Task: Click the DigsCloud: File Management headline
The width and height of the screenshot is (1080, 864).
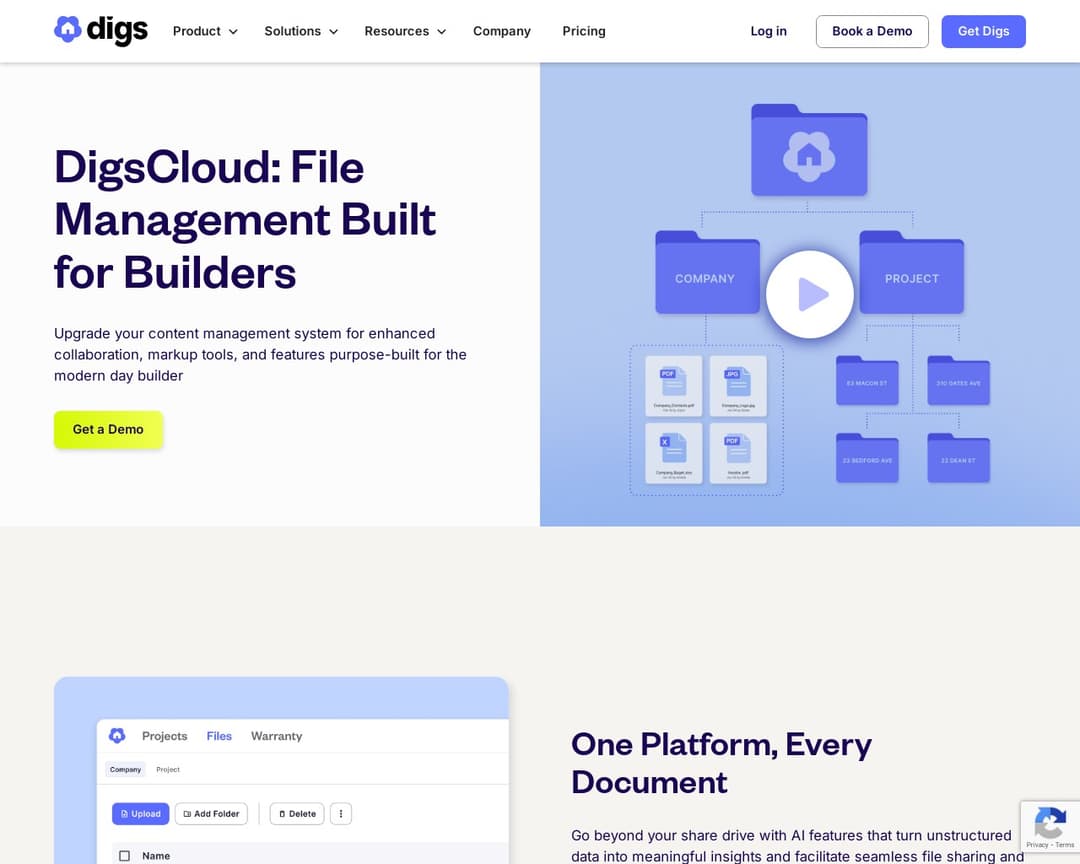Action: click(x=245, y=220)
